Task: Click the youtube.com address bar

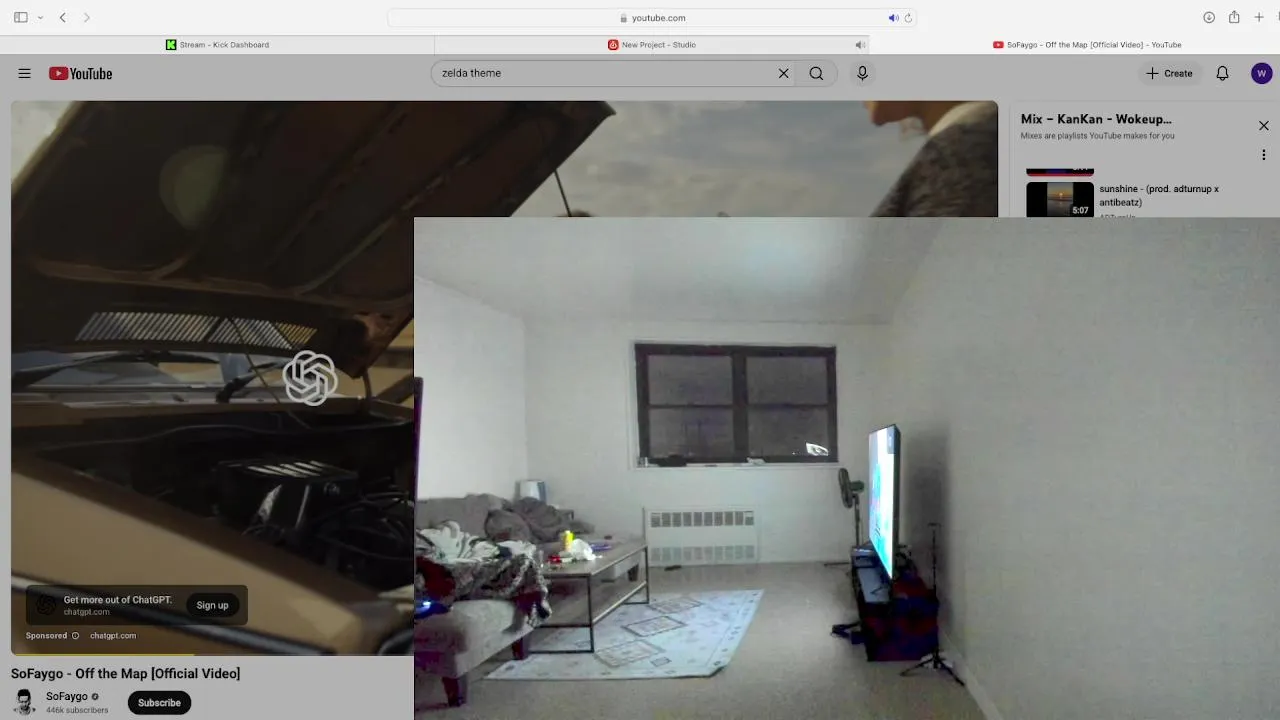Action: coord(652,18)
